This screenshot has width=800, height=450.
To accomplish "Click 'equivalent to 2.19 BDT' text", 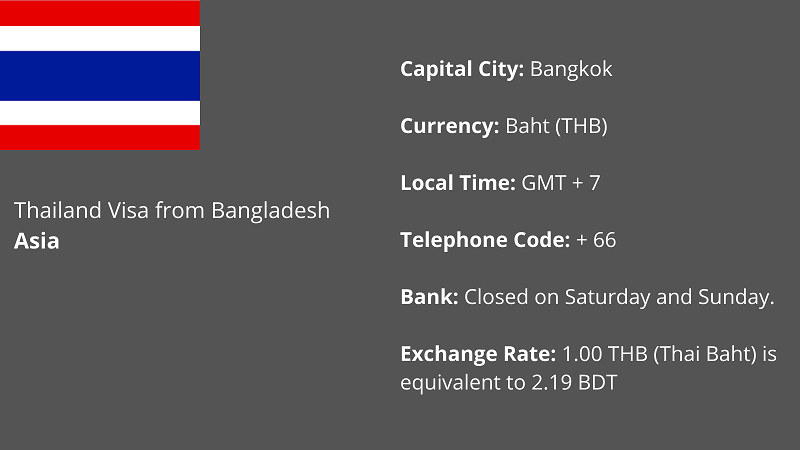I will click(509, 383).
